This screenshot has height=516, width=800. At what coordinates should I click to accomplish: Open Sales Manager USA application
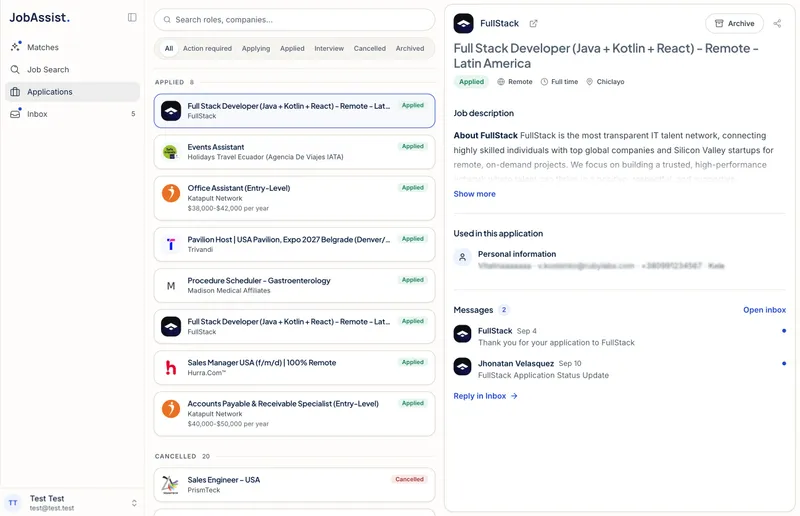pos(294,367)
